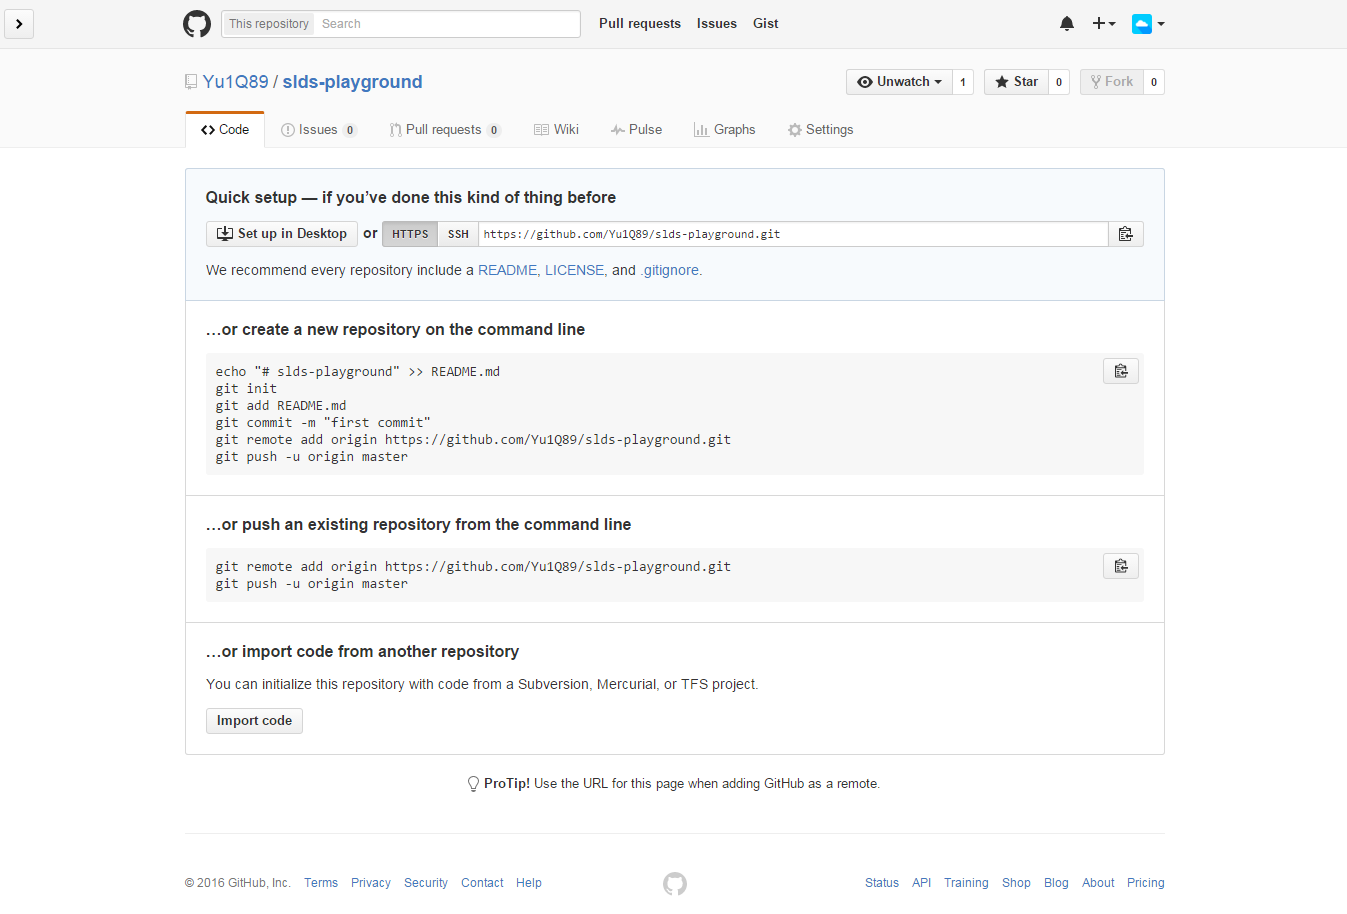Screen dimensions: 1347x914
Task: Copy the push existing repository commands
Action: (1121, 566)
